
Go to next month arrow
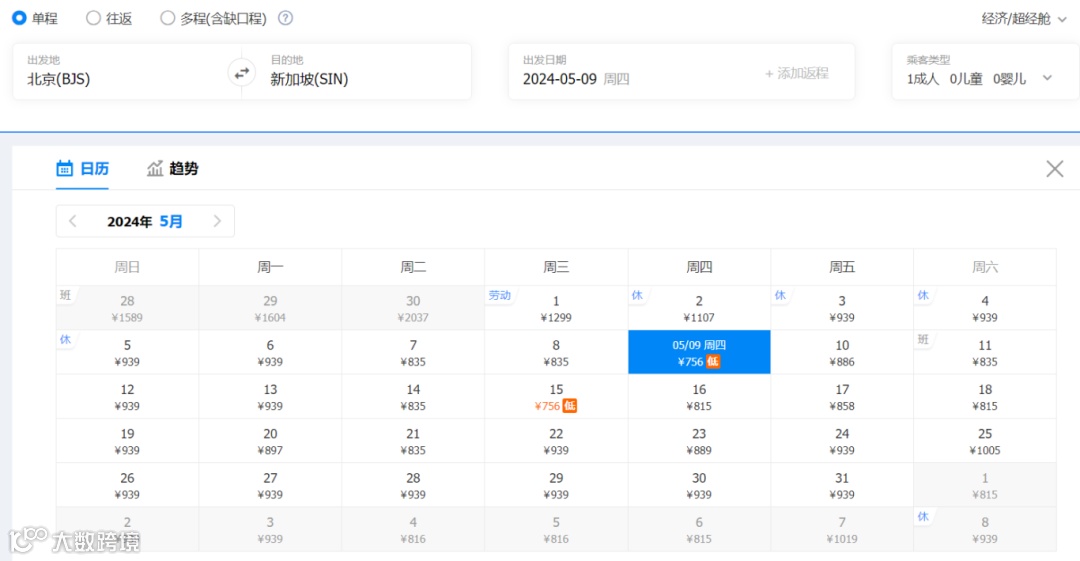click(x=217, y=221)
